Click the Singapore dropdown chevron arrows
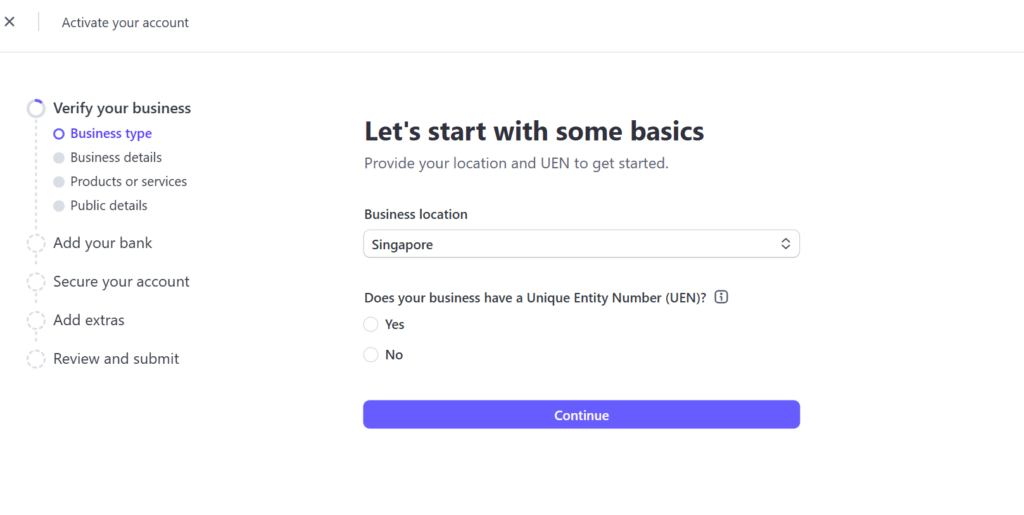This screenshot has height=515, width=1024. [786, 244]
